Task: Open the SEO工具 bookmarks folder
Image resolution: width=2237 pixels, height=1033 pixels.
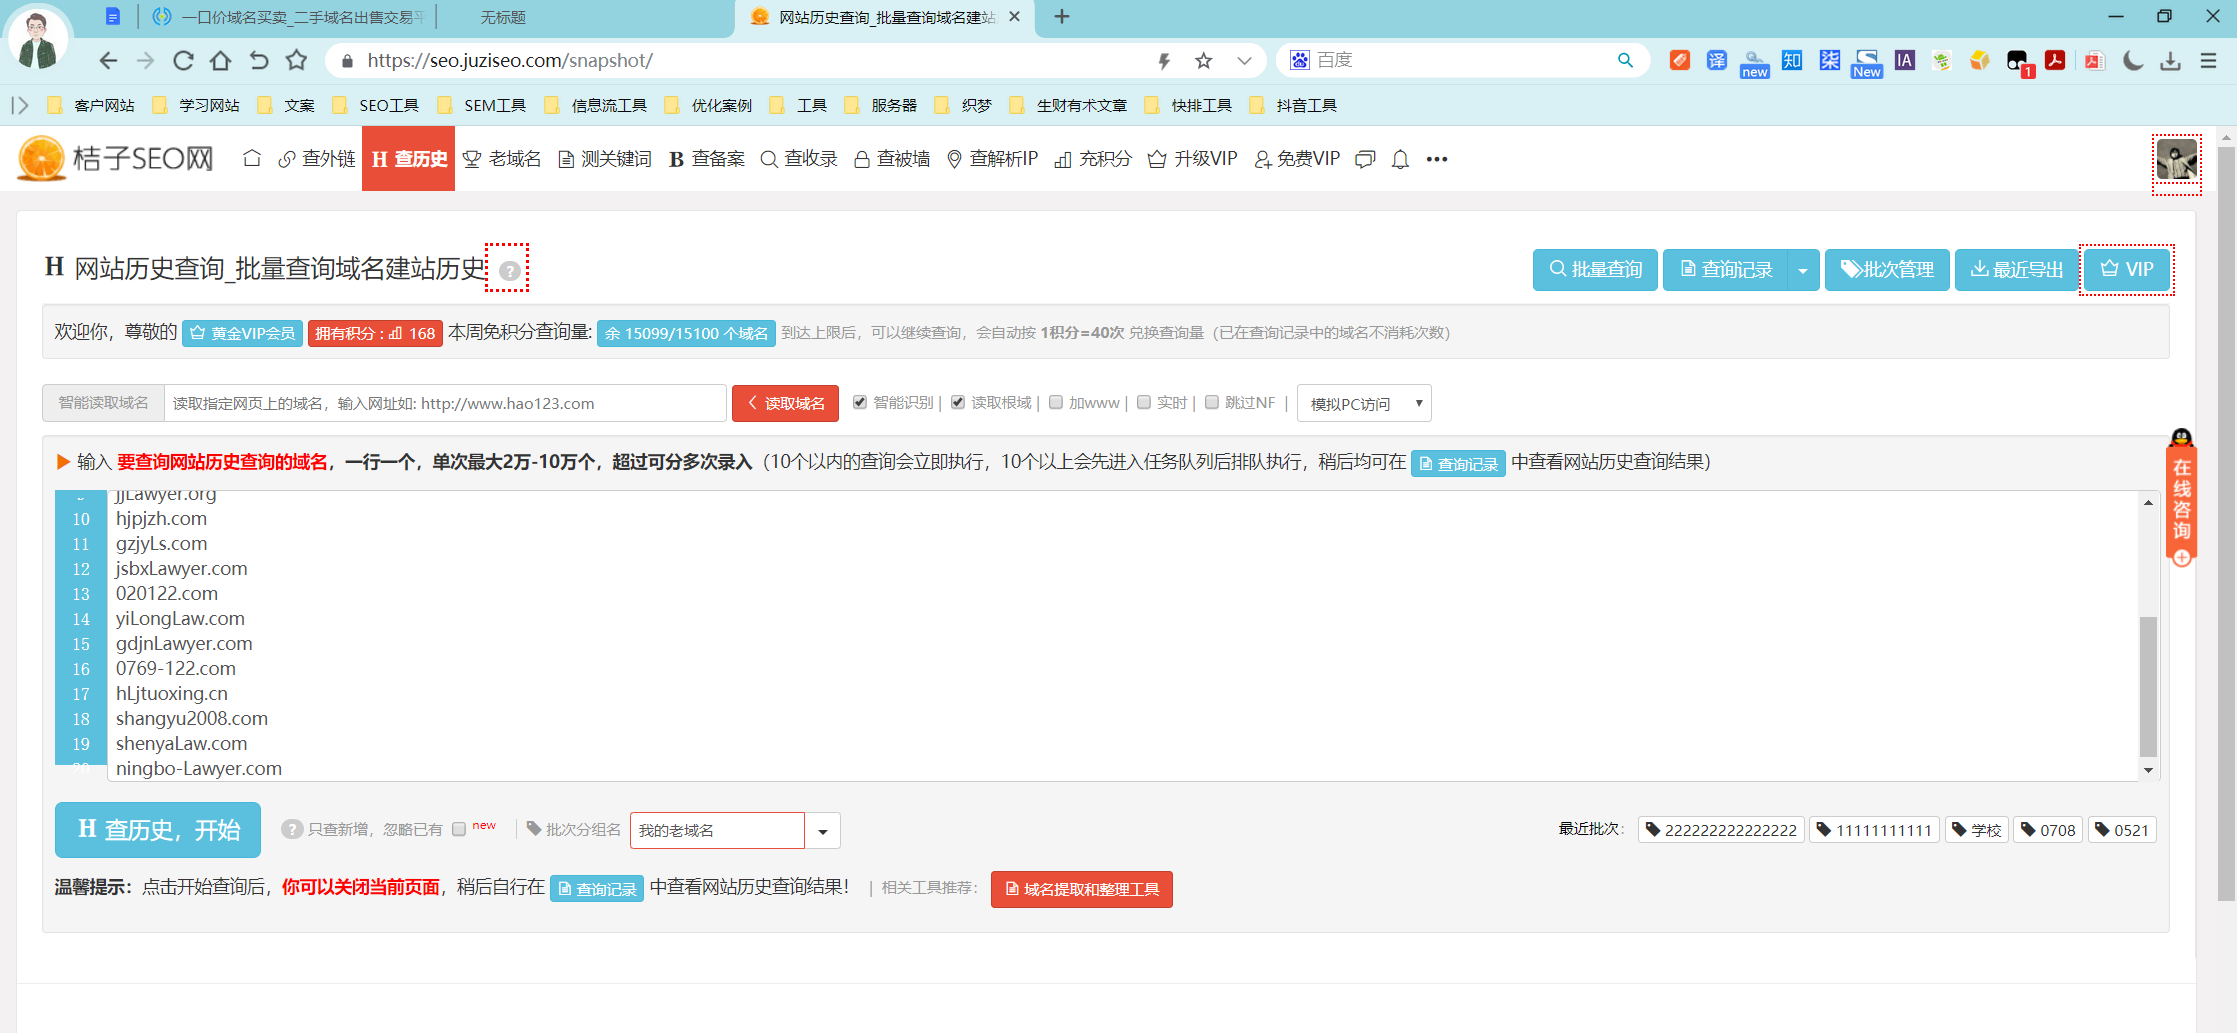Action: [x=389, y=104]
